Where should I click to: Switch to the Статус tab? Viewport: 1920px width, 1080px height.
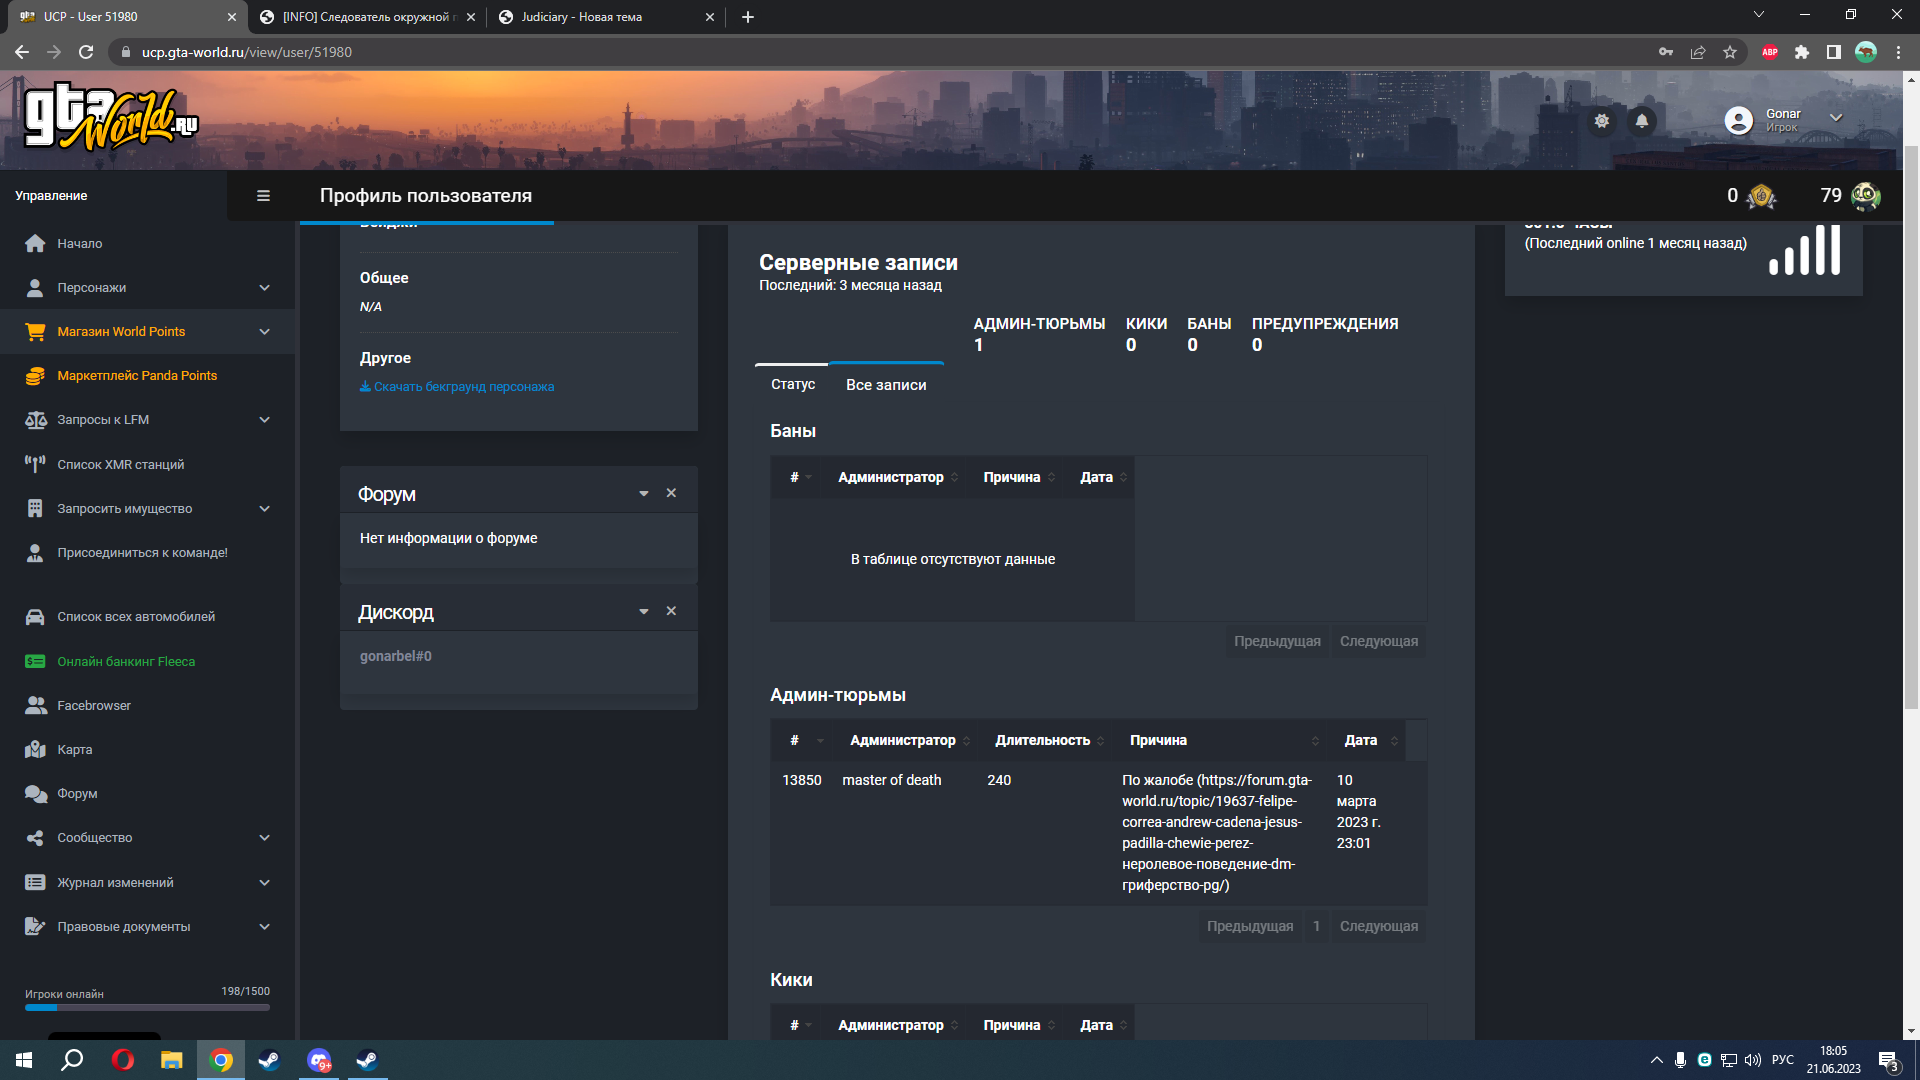pos(793,385)
